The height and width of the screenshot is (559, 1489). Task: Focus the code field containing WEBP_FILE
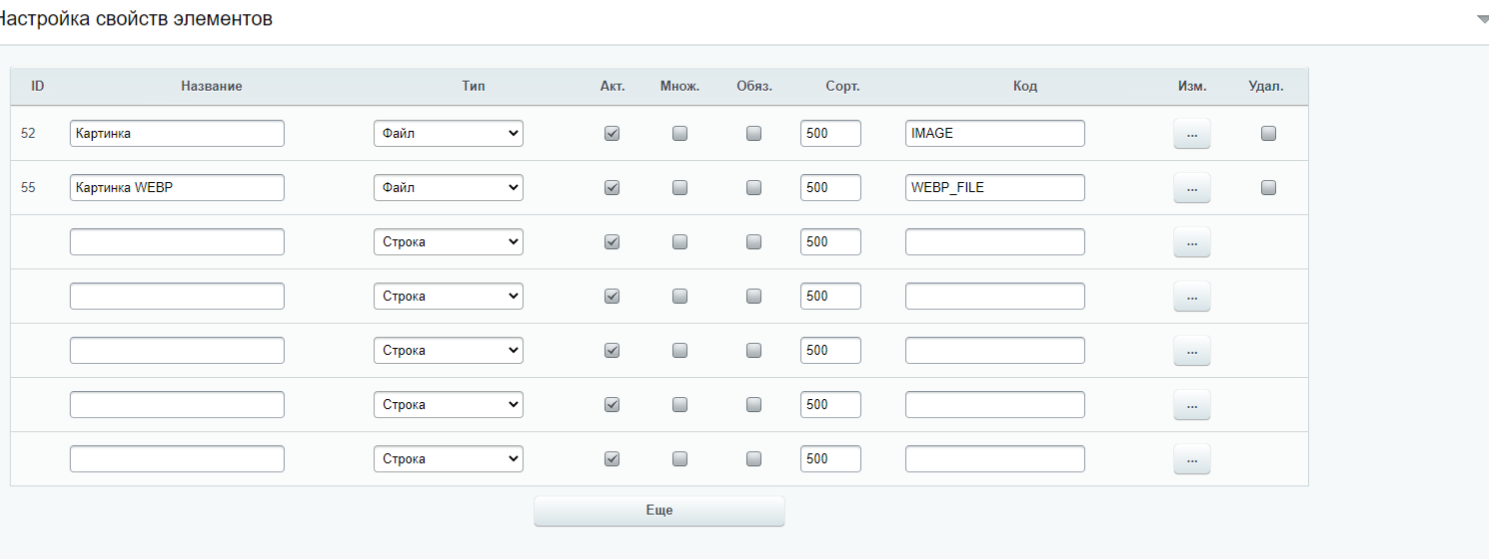click(x=995, y=187)
